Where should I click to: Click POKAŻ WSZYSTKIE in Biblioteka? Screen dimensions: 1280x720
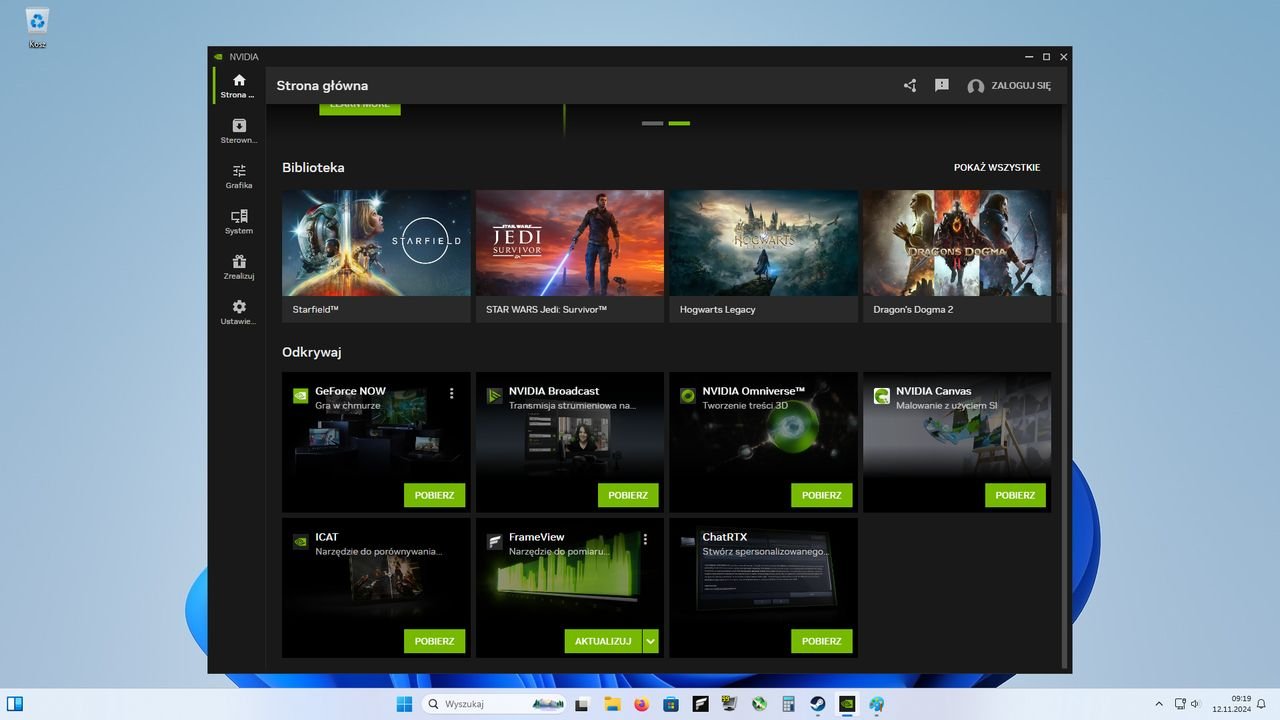click(997, 168)
